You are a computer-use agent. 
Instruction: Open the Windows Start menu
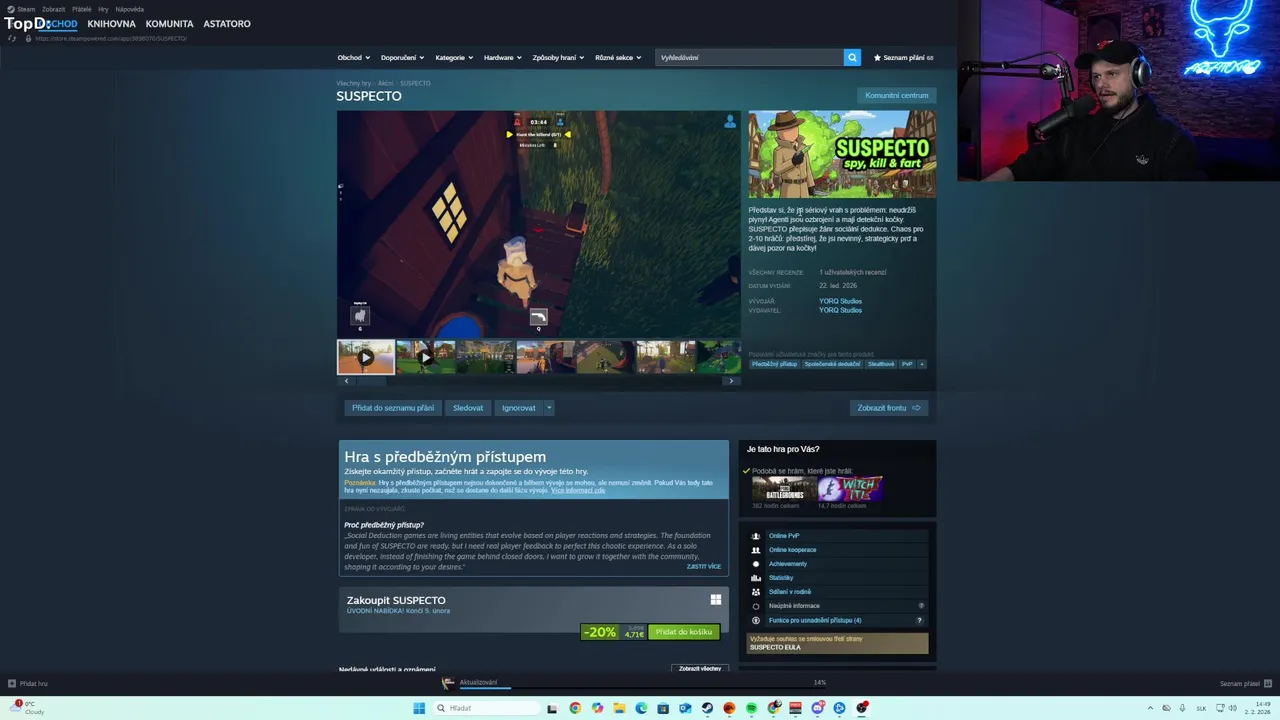point(419,708)
